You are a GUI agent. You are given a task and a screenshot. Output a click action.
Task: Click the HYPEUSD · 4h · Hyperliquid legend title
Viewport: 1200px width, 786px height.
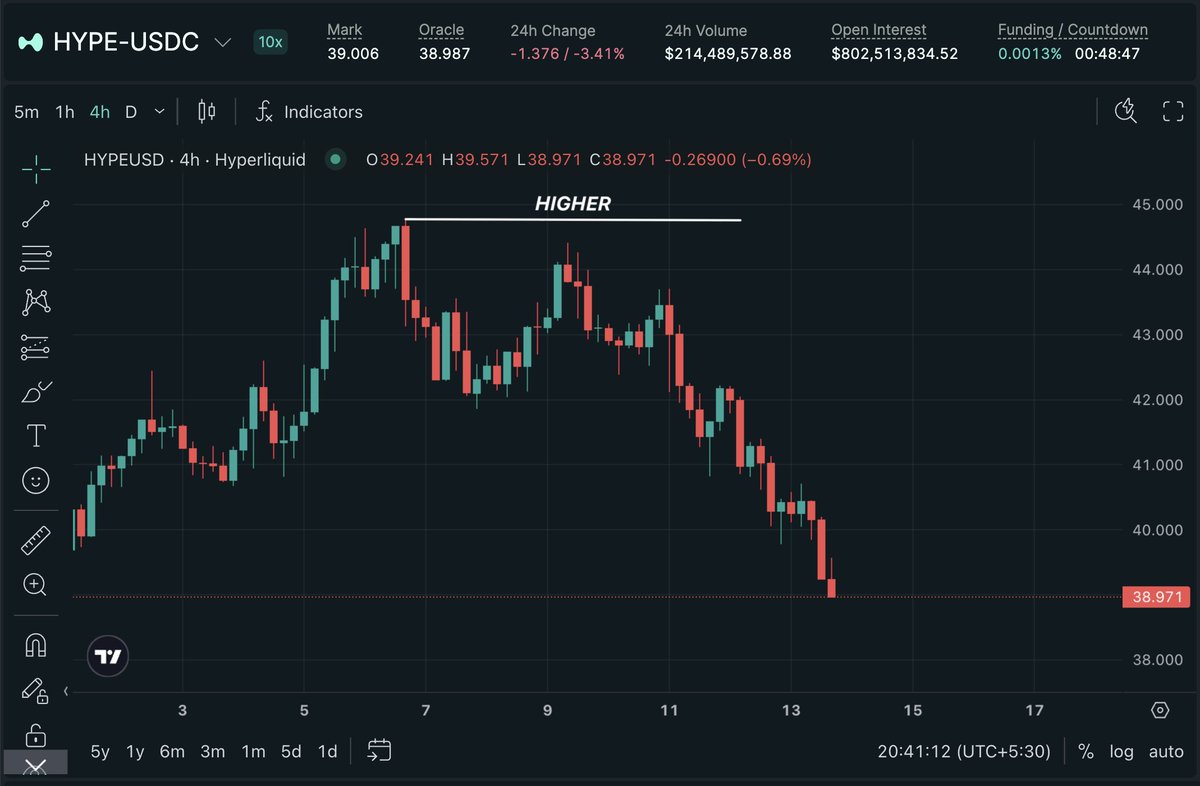pos(195,159)
